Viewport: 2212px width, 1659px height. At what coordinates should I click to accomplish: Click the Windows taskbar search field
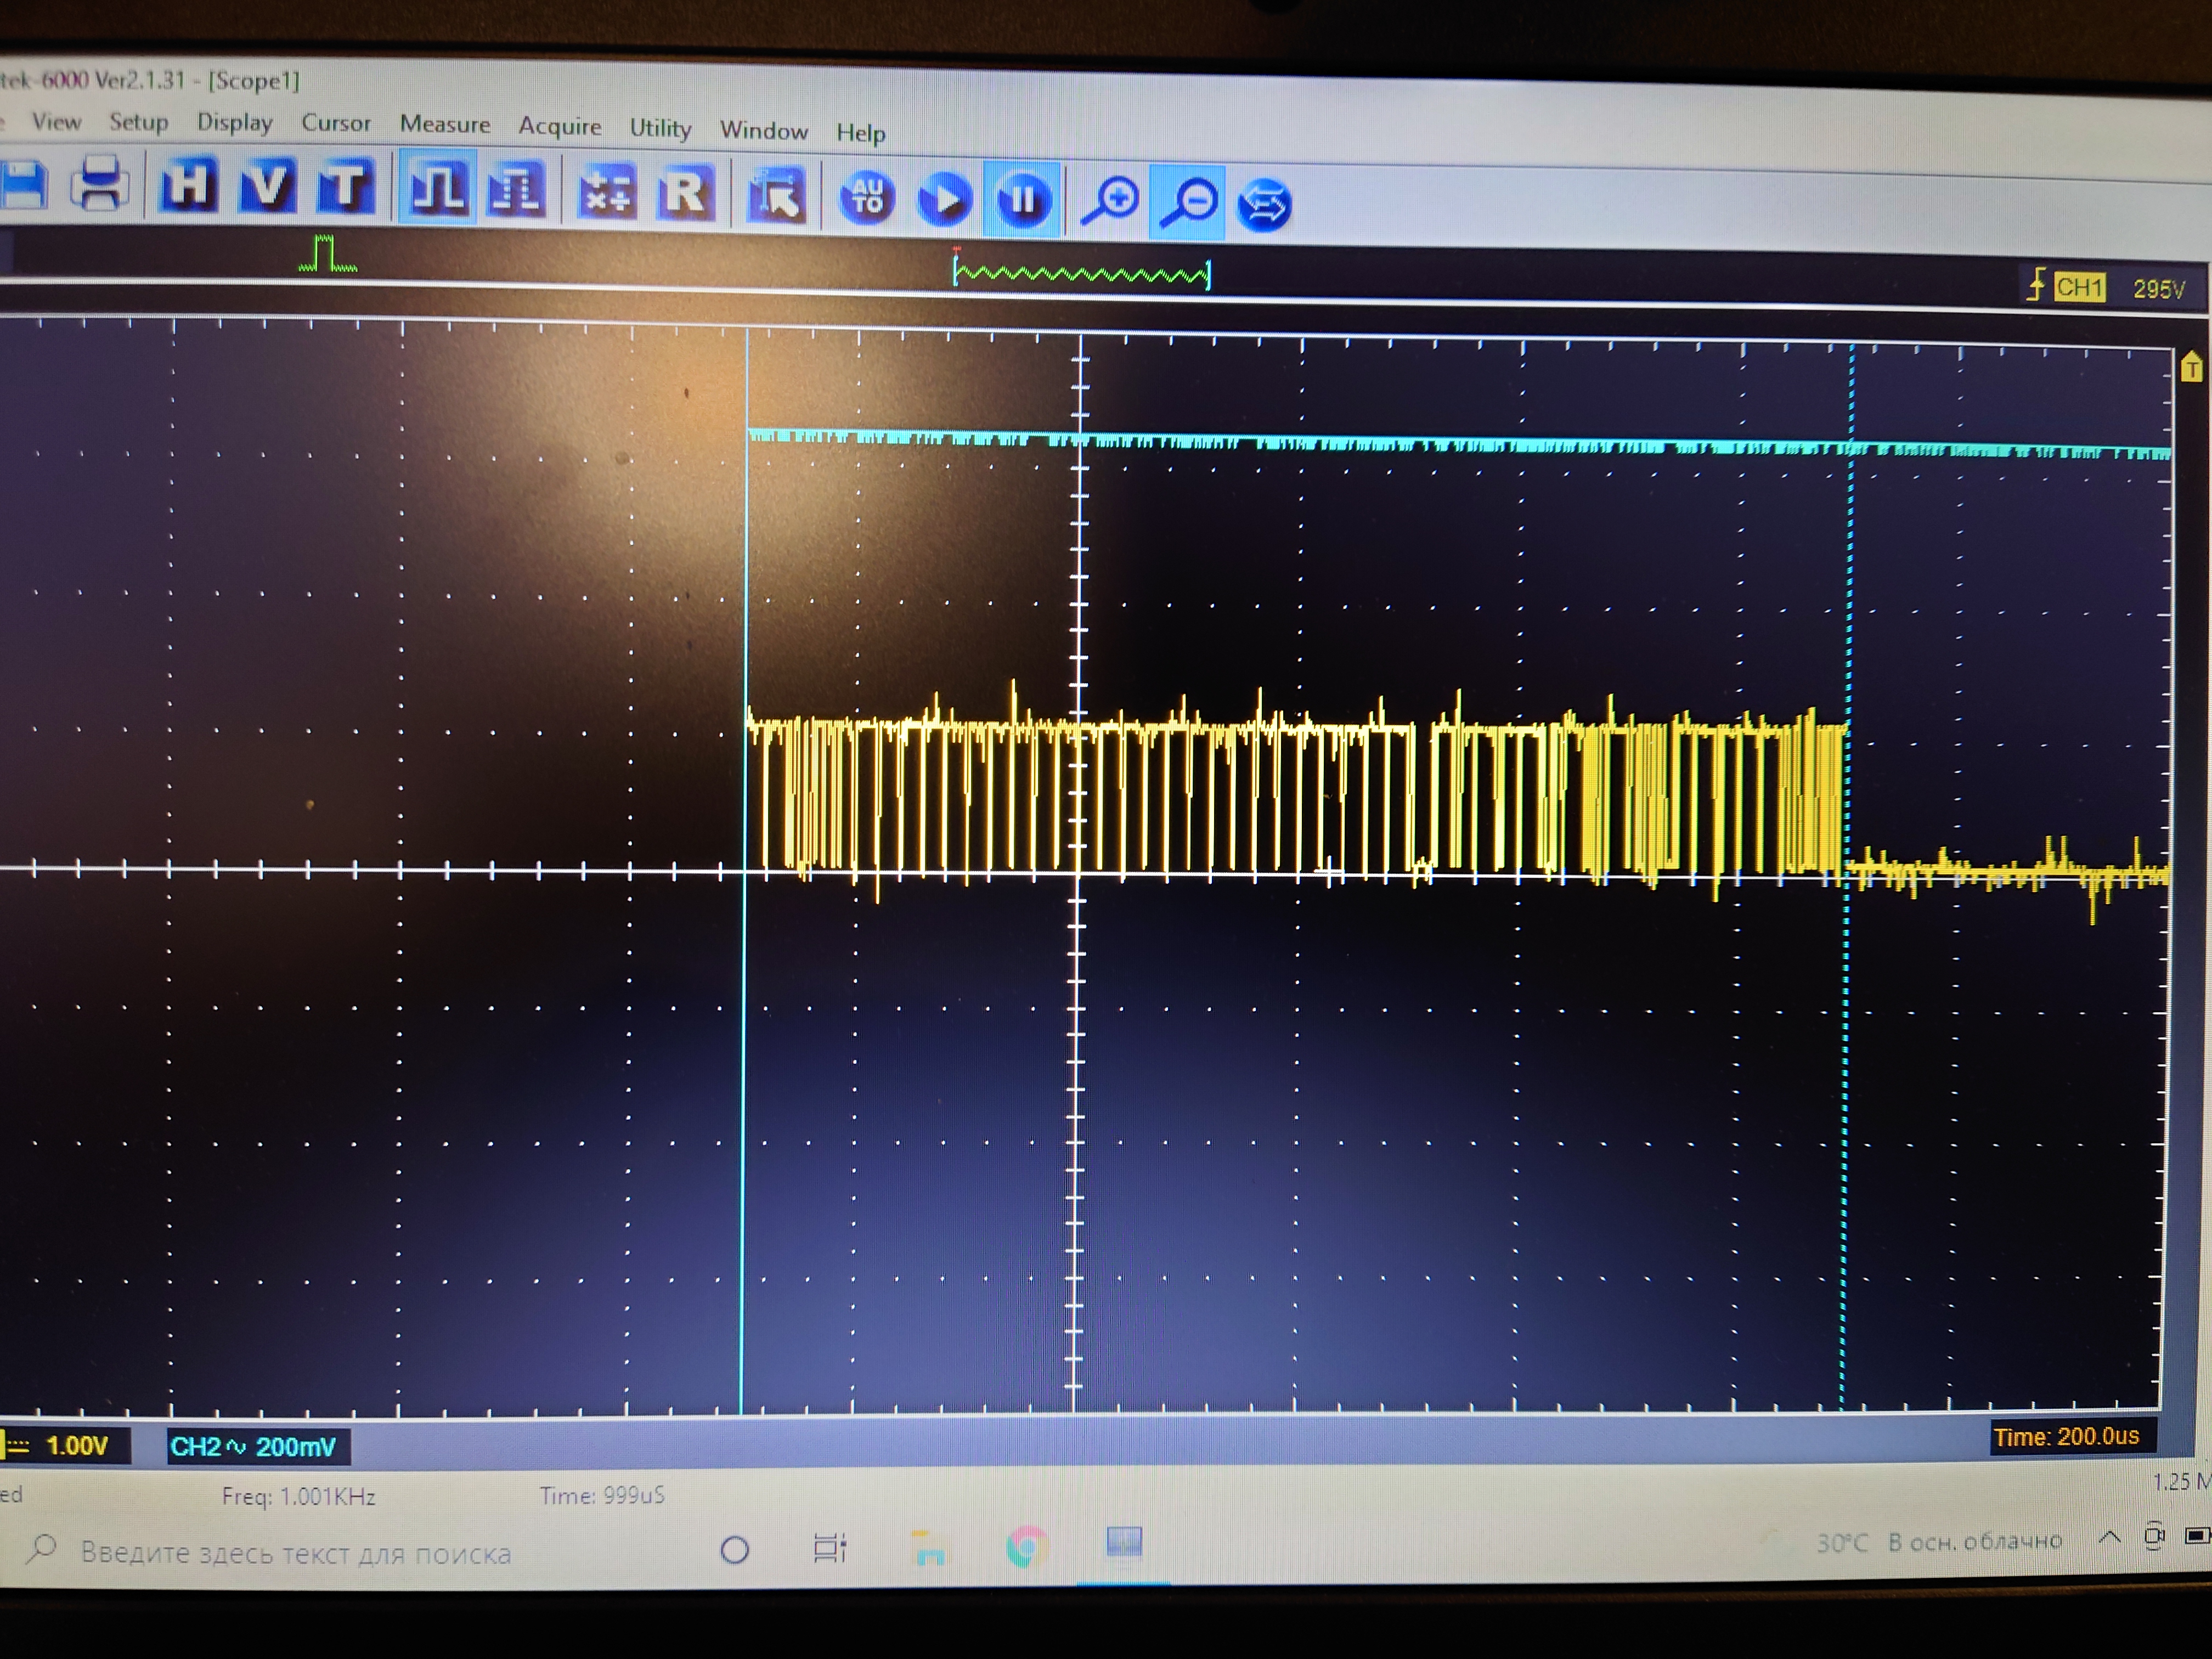coord(295,1553)
